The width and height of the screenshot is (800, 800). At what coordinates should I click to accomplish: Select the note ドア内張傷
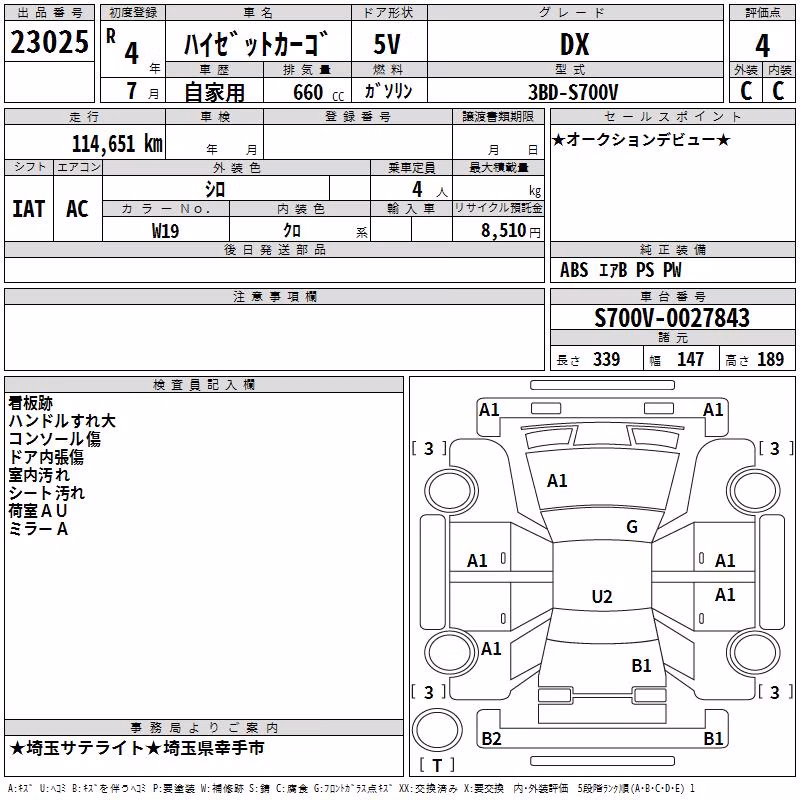46,457
